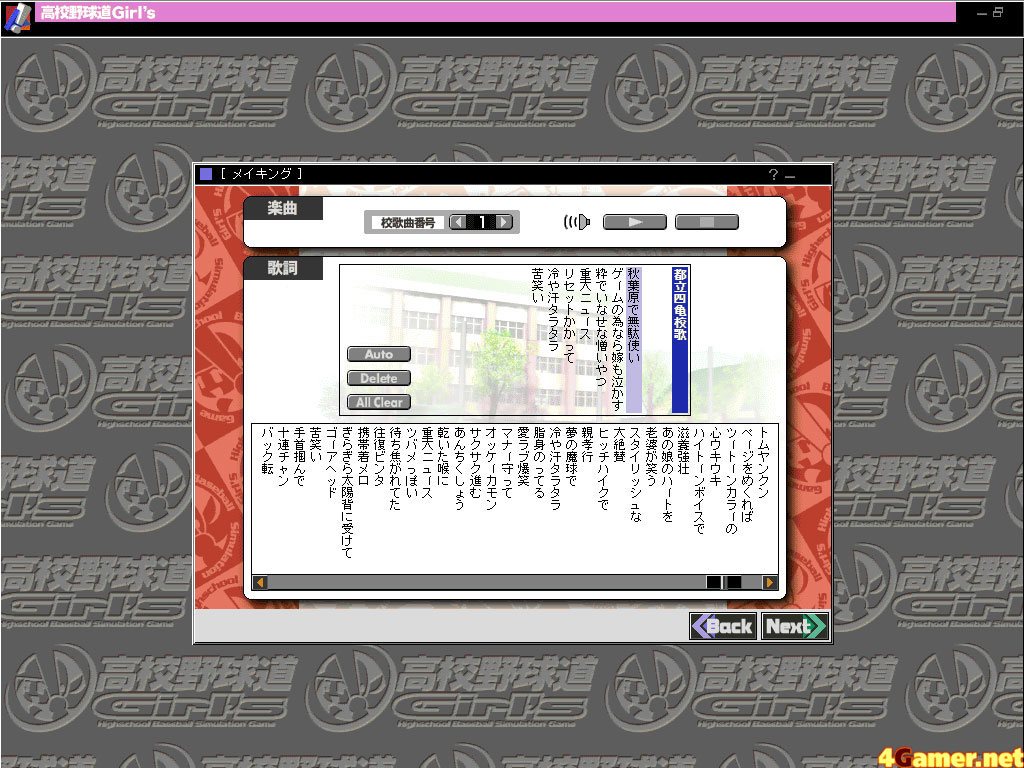
Task: Choose phrase ツートーンカラーの from the list
Action: pos(732,480)
